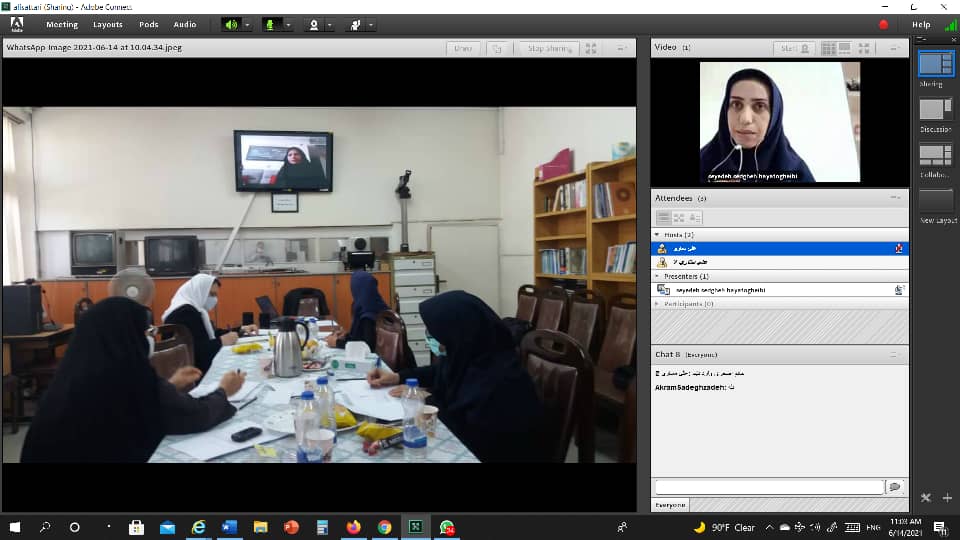Toggle the webcam icon in toolbar
The height and width of the screenshot is (540, 960).
click(x=313, y=24)
